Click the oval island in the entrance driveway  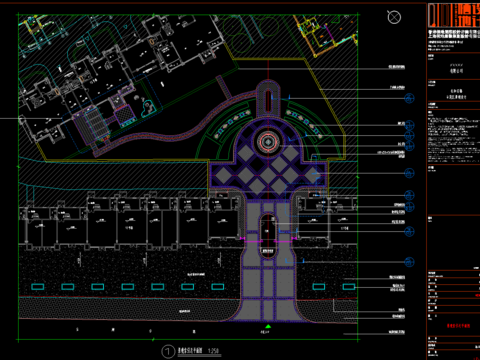point(268,236)
